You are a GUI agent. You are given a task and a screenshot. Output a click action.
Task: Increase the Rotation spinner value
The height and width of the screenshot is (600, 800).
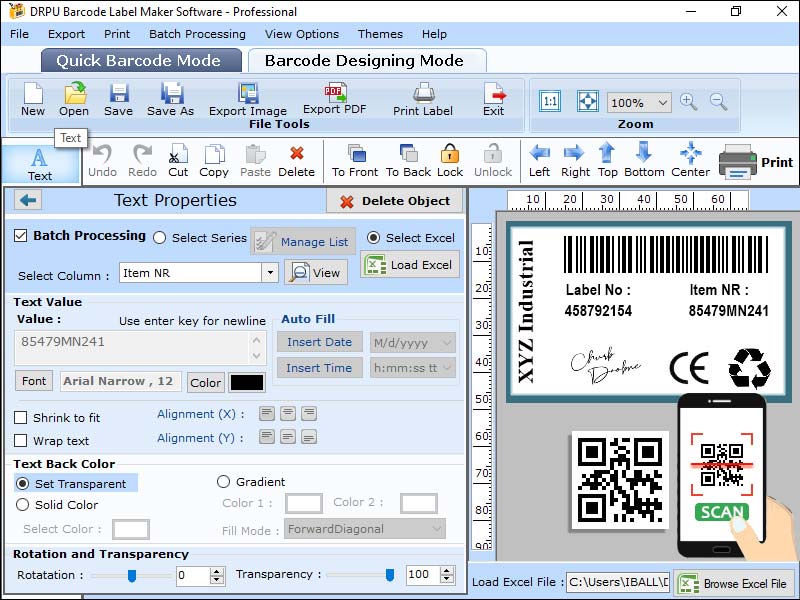click(217, 571)
